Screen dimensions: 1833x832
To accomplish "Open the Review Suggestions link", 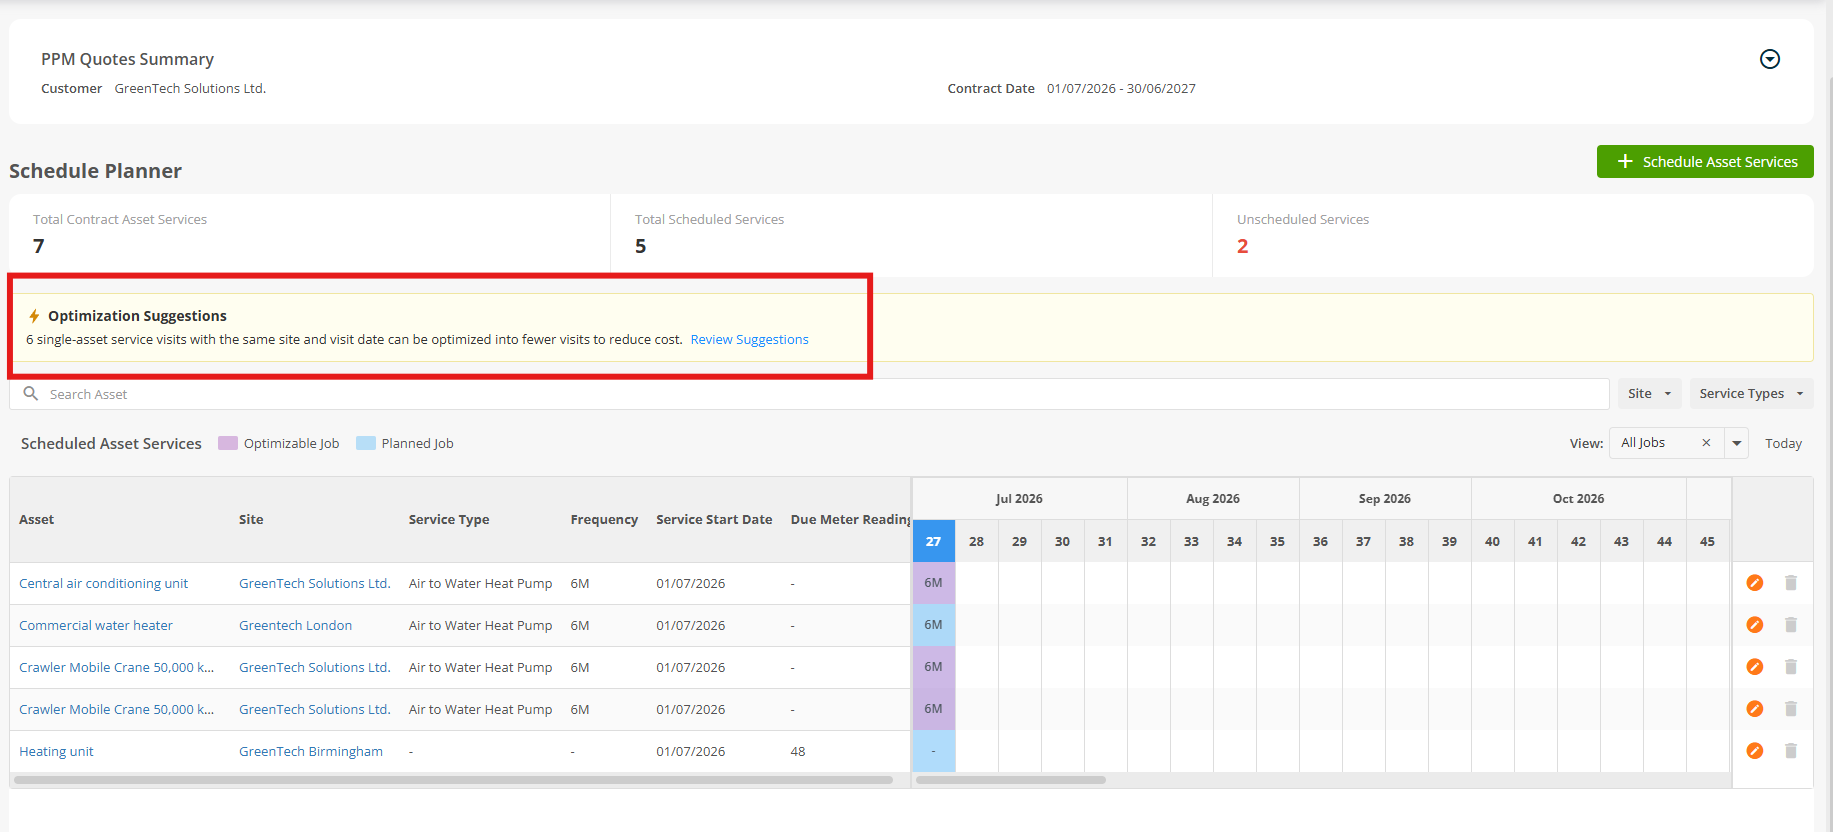I will 749,340.
